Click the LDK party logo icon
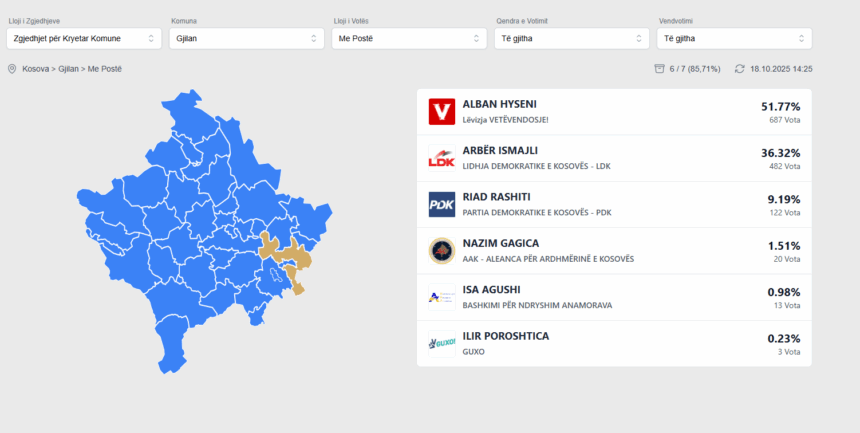 point(441,158)
